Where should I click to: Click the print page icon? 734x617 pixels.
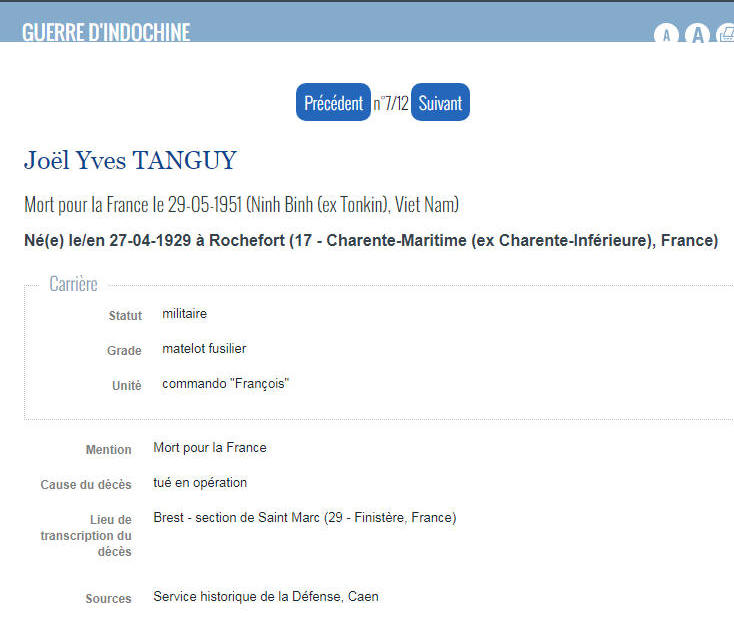(x=726, y=35)
